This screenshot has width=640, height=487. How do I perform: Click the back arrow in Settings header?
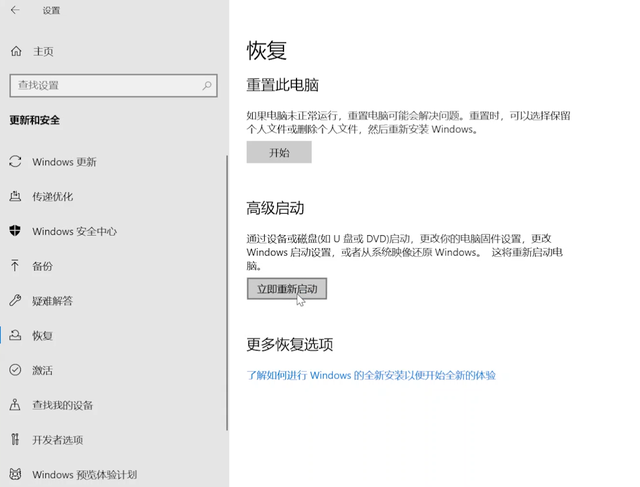[x=15, y=11]
